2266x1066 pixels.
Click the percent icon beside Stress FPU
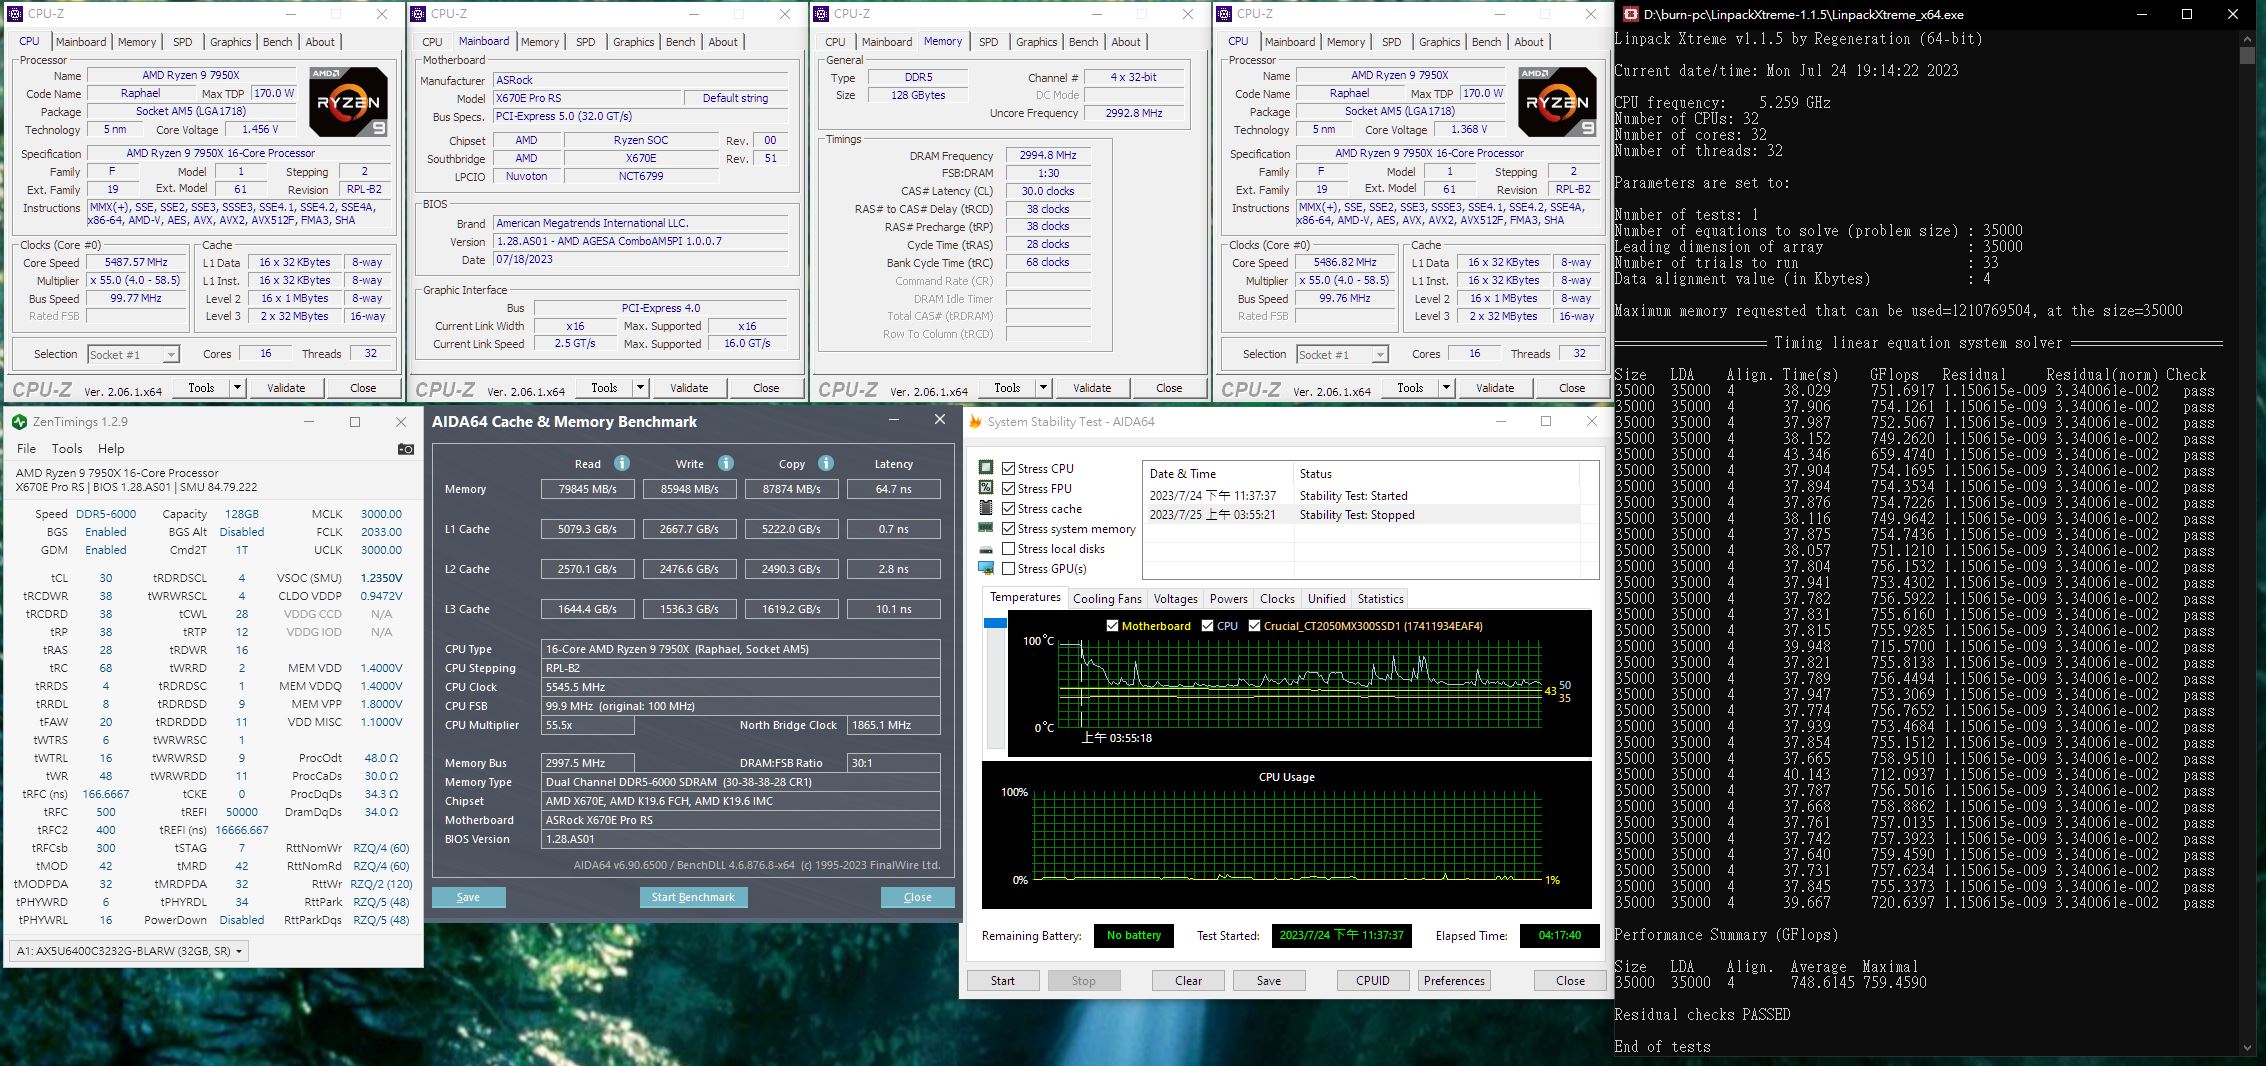click(x=986, y=488)
